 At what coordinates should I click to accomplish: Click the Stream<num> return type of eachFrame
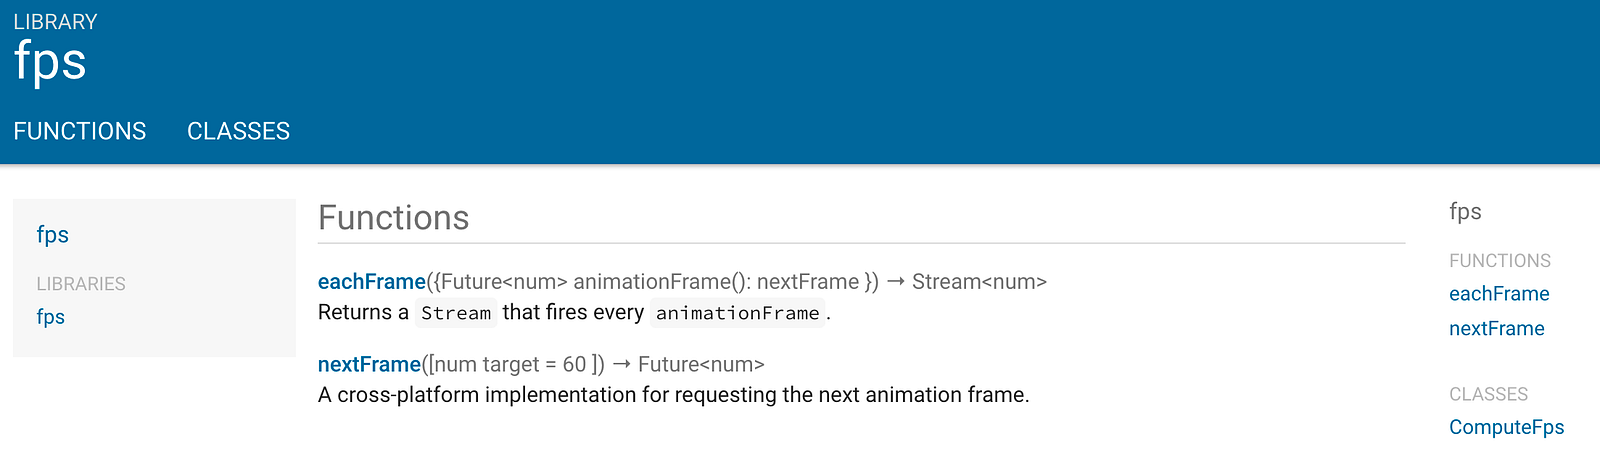click(979, 282)
